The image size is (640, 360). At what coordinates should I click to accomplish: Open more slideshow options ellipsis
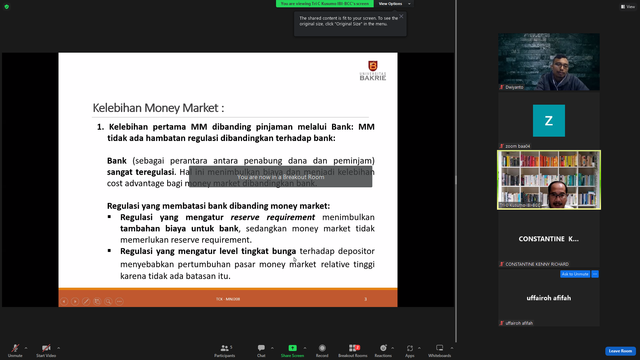click(x=119, y=301)
